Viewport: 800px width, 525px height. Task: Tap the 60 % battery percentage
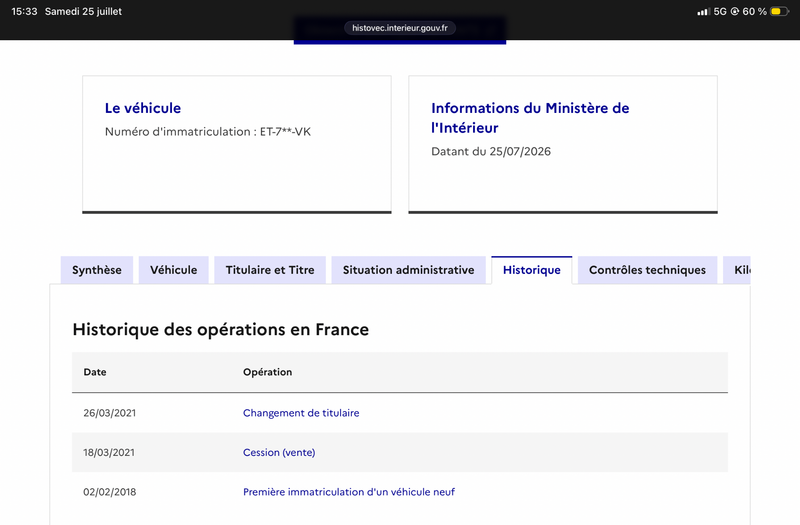click(x=755, y=11)
